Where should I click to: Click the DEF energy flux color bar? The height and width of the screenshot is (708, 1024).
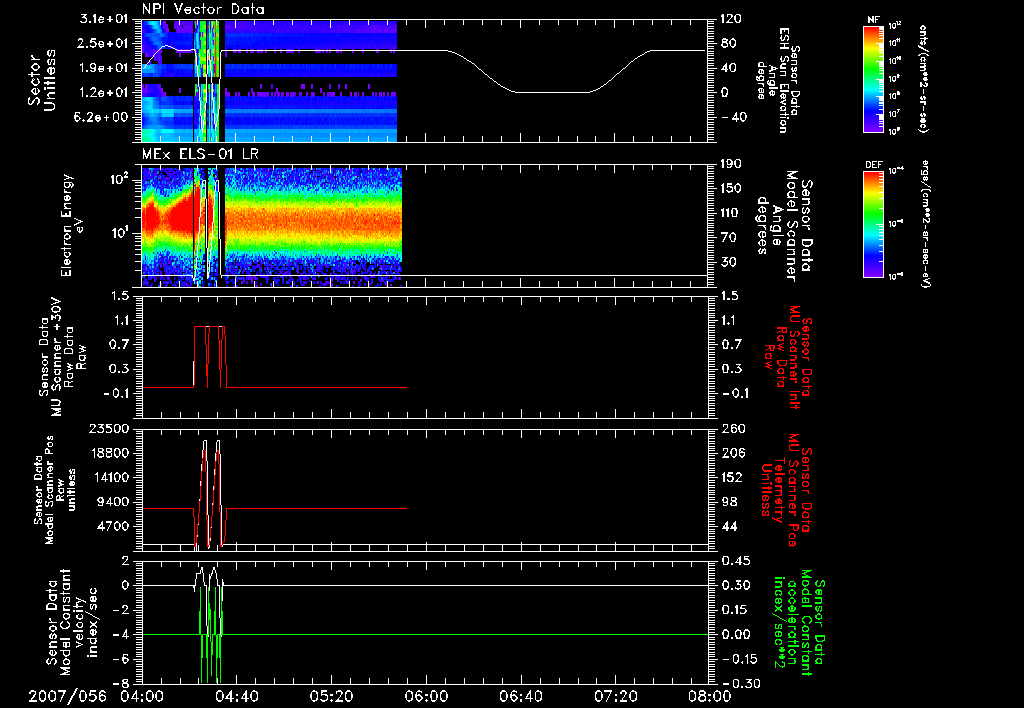(874, 224)
